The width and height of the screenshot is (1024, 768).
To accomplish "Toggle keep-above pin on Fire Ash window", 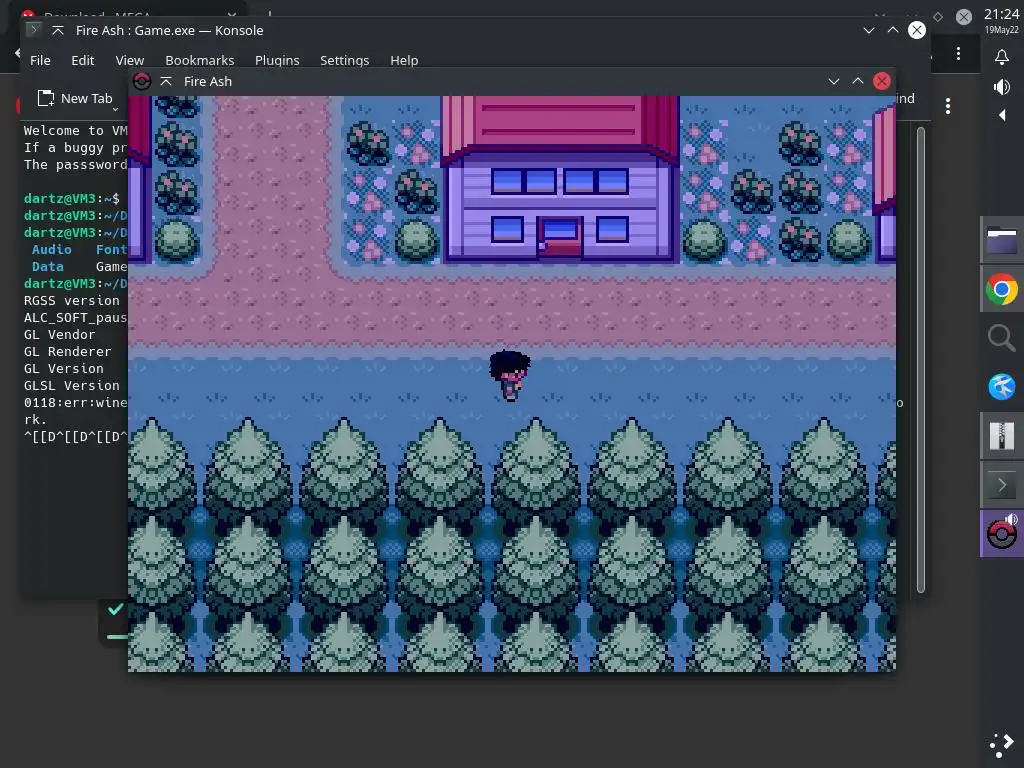I will (166, 81).
